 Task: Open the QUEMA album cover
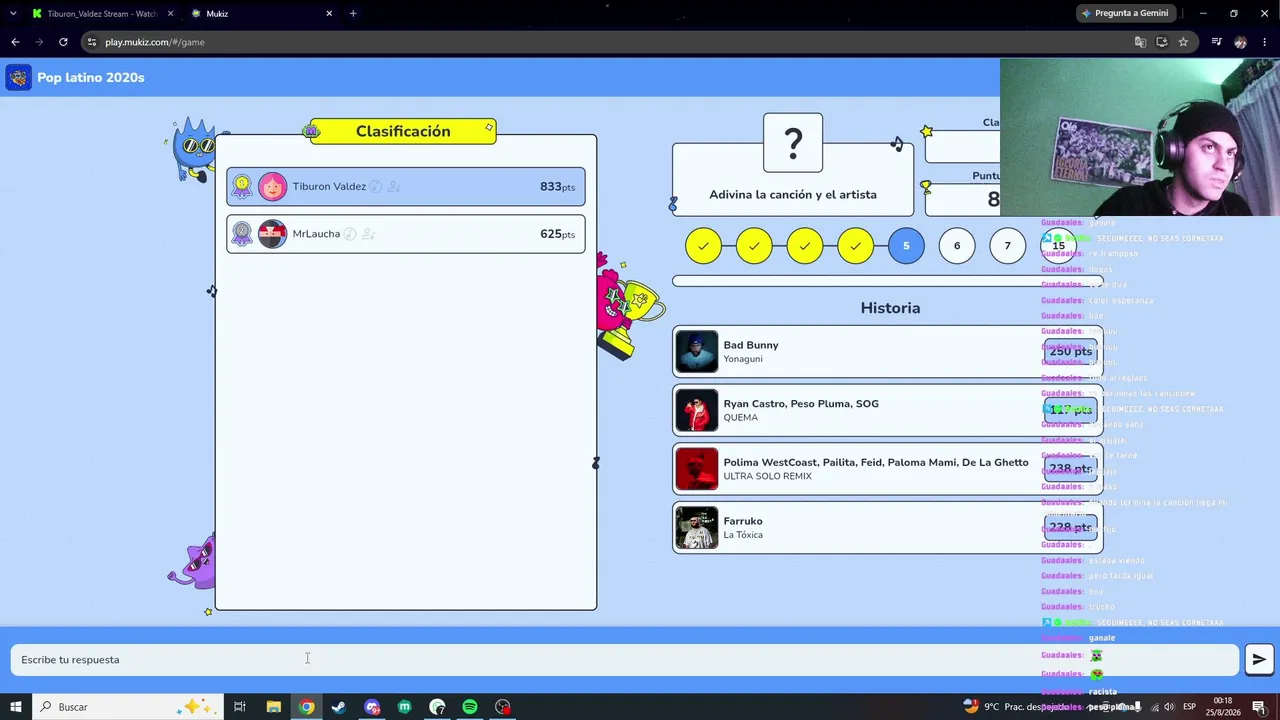(x=696, y=410)
